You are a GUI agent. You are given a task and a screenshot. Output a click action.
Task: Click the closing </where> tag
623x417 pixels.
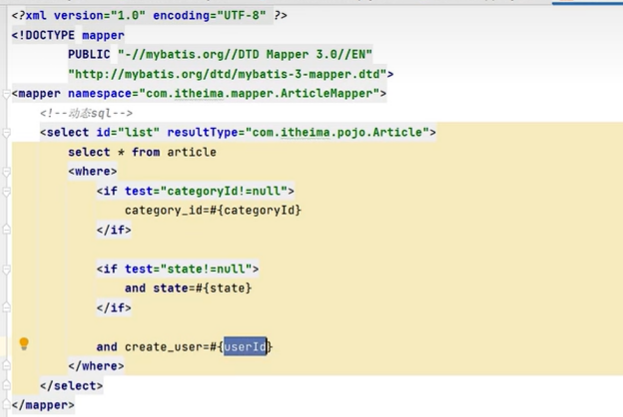(x=96, y=366)
